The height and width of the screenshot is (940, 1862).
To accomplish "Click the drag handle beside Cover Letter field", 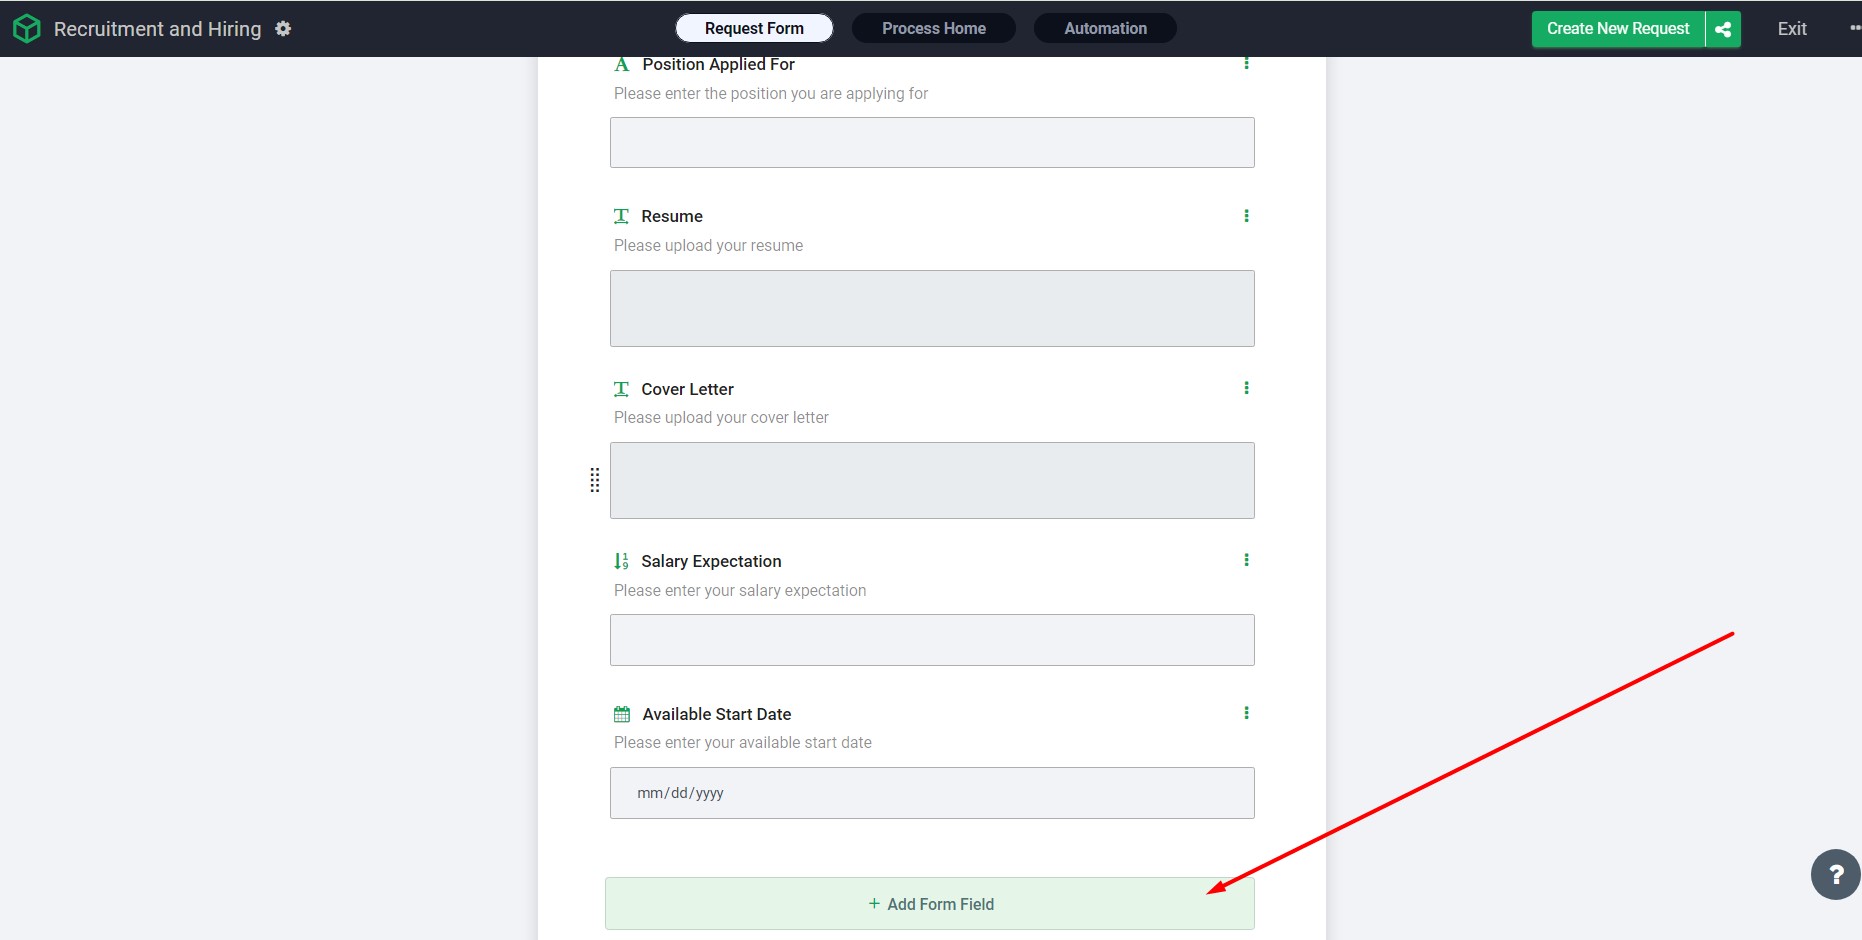I will (x=595, y=480).
